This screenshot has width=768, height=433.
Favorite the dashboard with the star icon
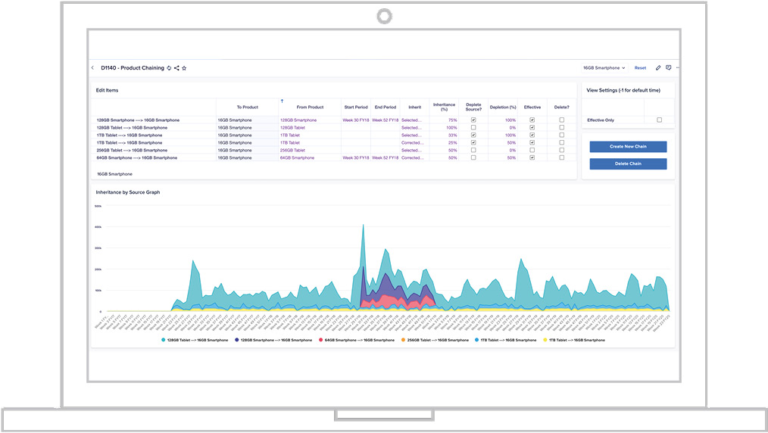(x=184, y=68)
